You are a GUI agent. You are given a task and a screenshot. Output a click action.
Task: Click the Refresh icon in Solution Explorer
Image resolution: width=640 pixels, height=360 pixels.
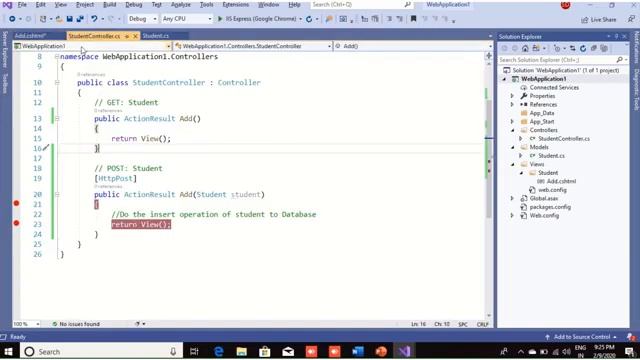point(583,49)
